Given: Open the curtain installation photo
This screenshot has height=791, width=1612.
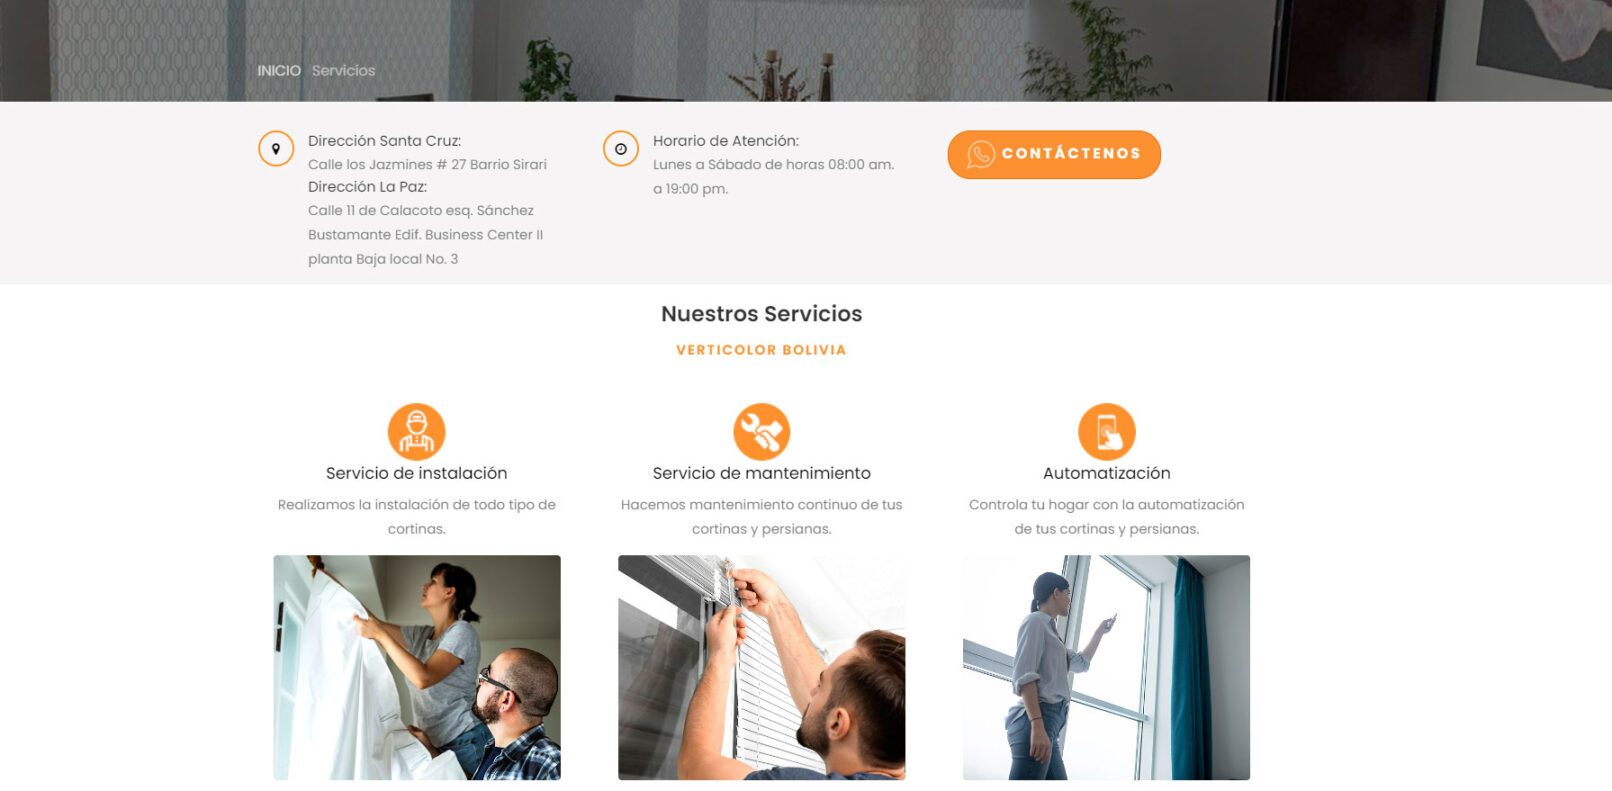Looking at the screenshot, I should click(x=417, y=667).
